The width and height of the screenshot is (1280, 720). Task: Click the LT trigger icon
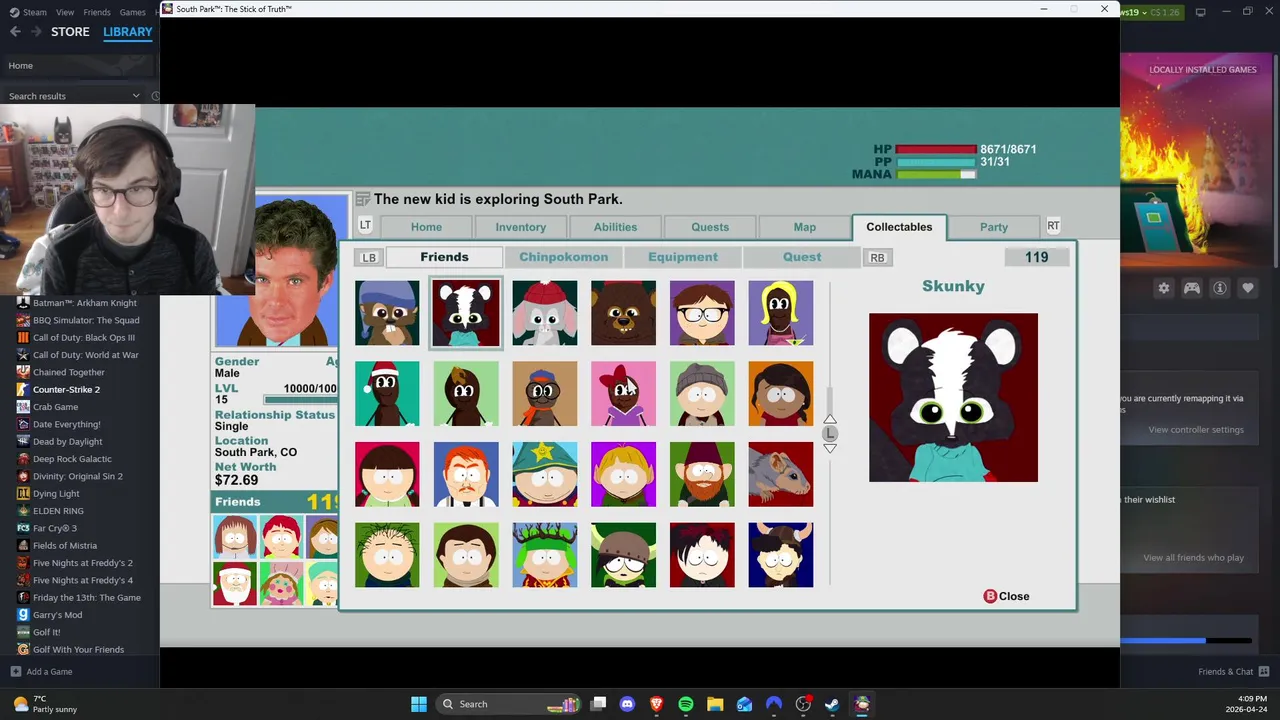[x=365, y=225]
